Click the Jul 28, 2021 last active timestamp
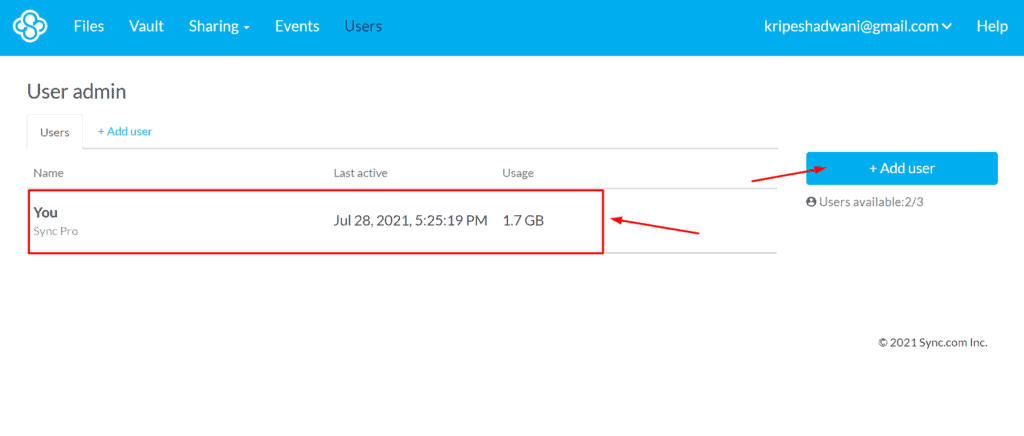The image size is (1024, 436). pyautogui.click(x=410, y=220)
